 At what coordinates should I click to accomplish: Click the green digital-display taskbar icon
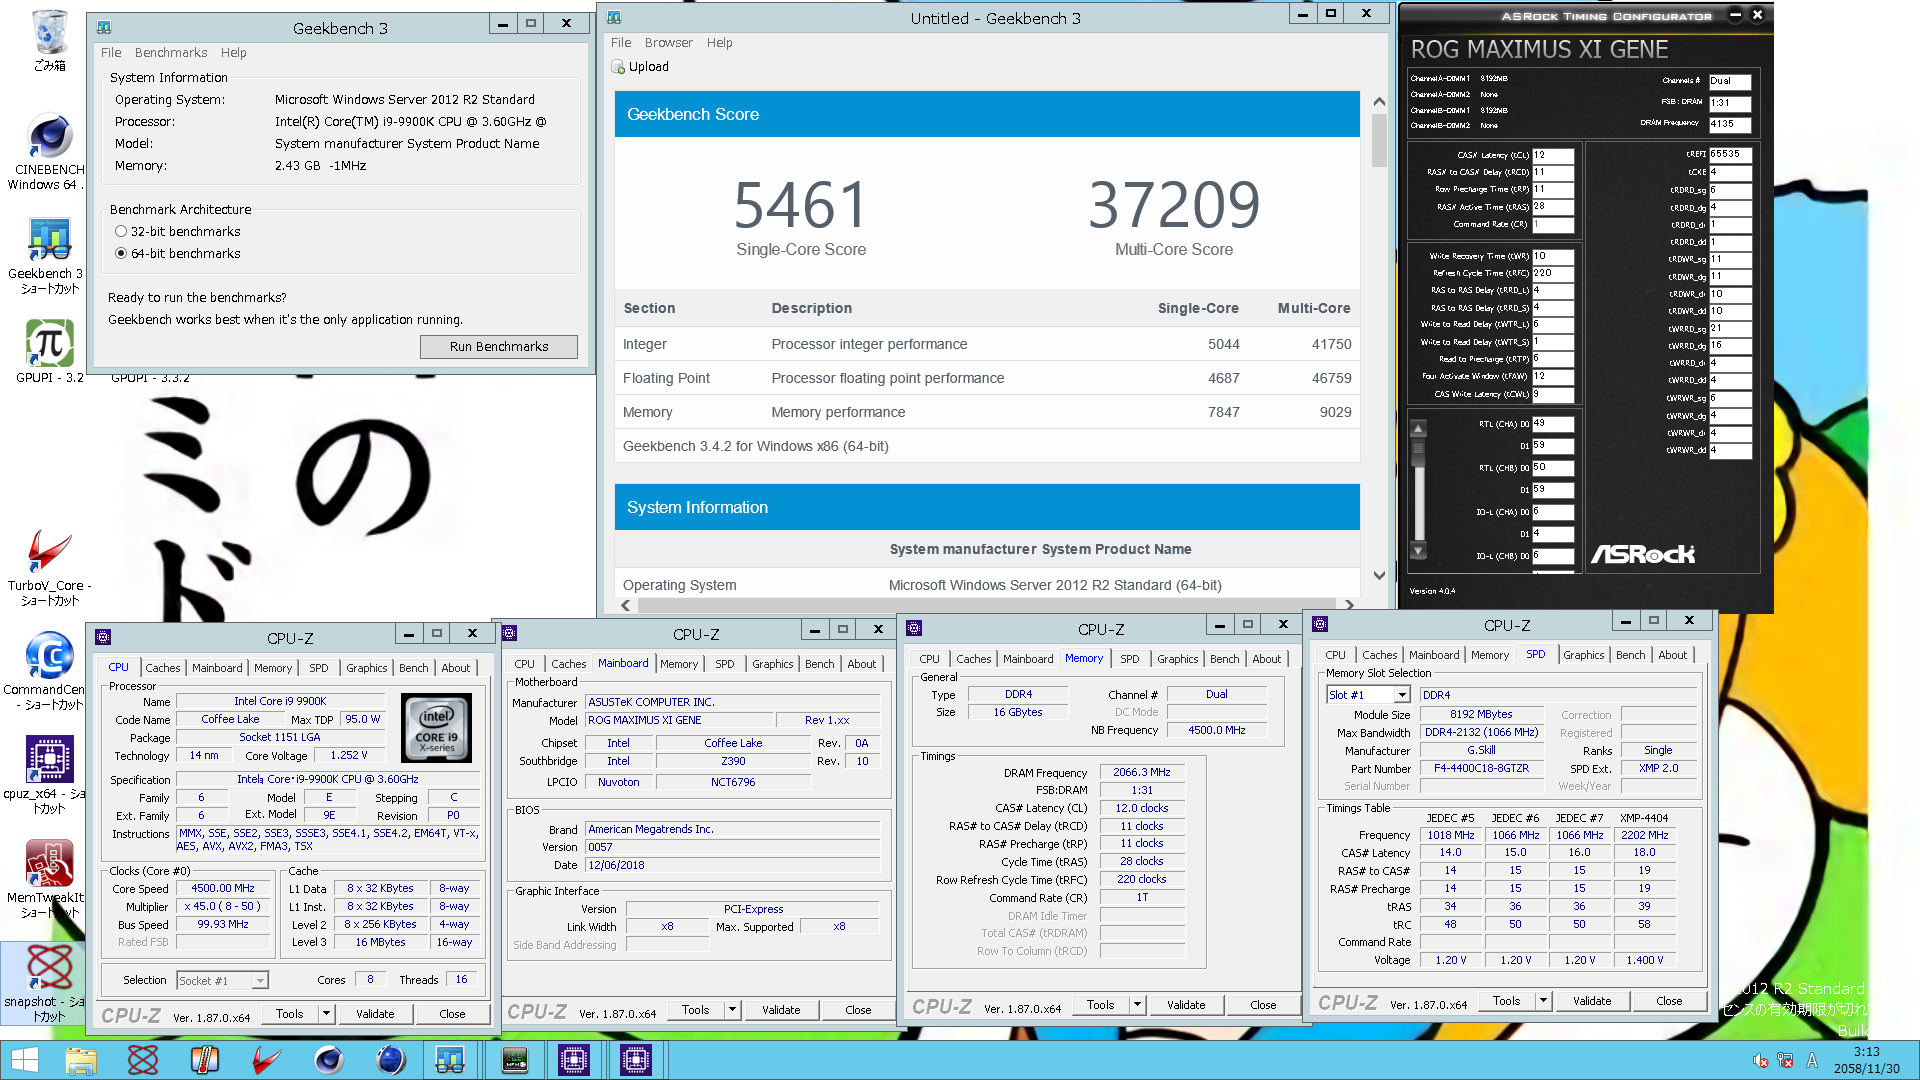[x=514, y=1060]
